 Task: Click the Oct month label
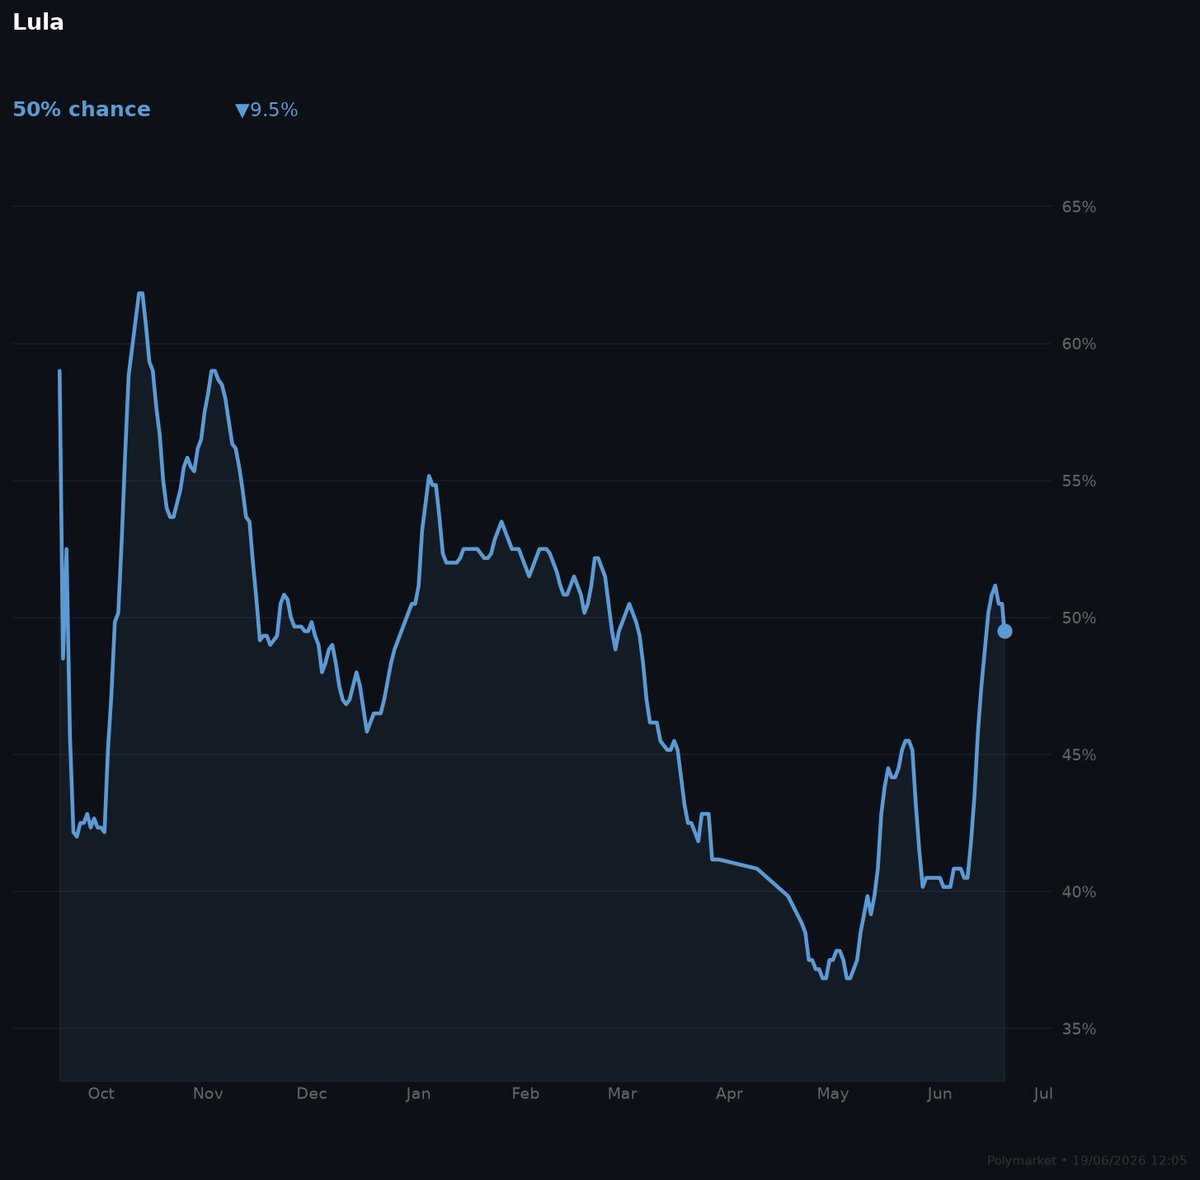pos(101,1094)
